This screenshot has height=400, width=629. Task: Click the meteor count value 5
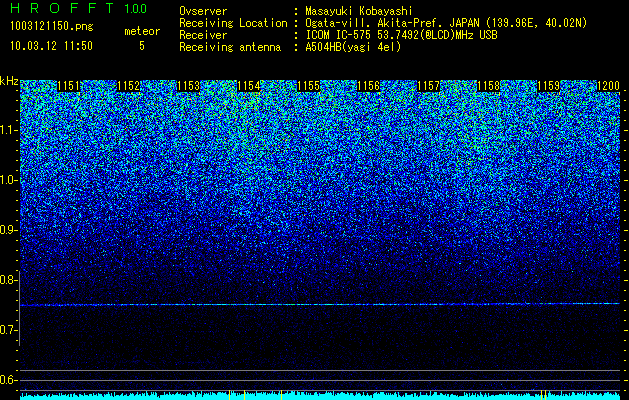click(x=142, y=46)
